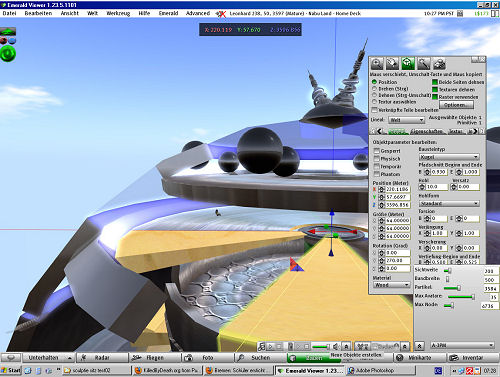Select the Focus (zoom magnifier) build tool

[377, 63]
